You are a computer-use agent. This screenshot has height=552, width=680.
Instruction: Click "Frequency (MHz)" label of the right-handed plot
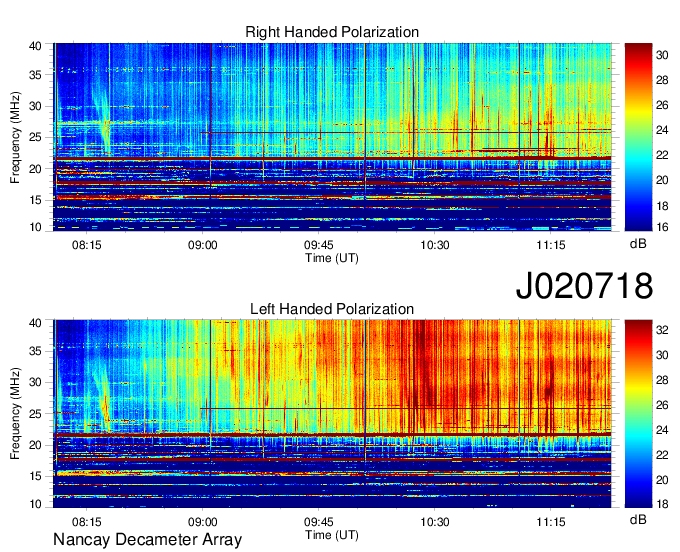coord(15,137)
